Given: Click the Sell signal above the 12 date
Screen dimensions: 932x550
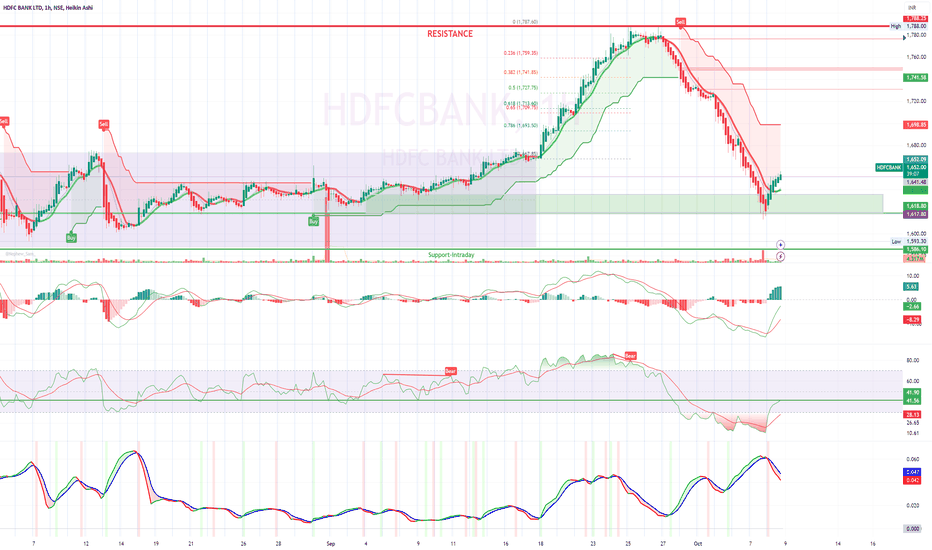Looking at the screenshot, I should (104, 124).
